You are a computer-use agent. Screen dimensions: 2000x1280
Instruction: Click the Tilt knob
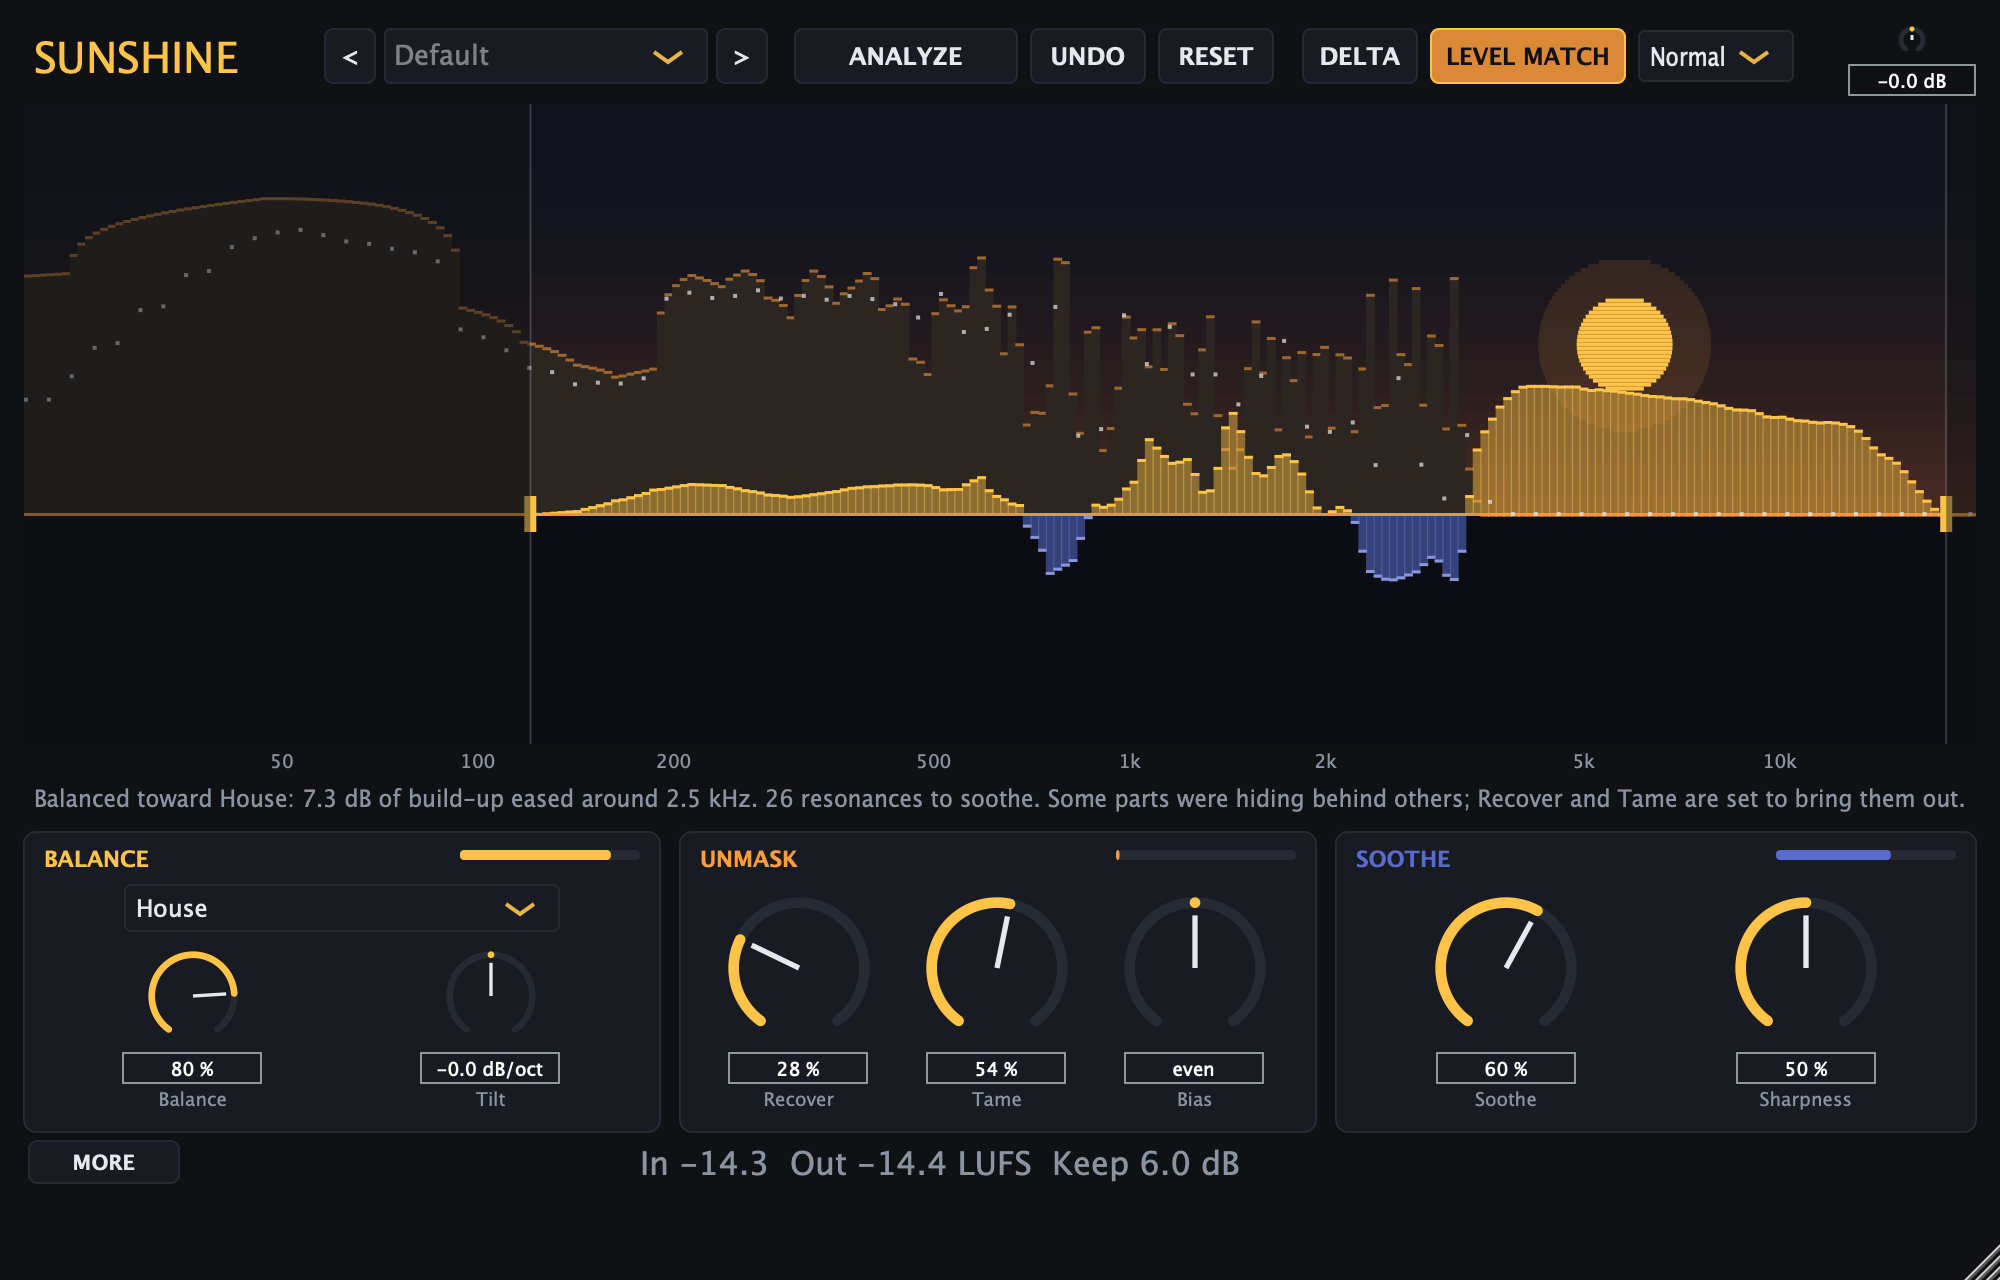[490, 995]
